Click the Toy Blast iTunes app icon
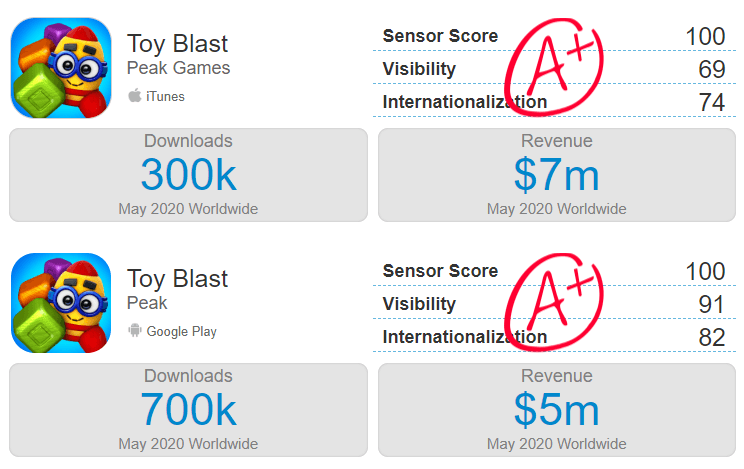 pos(61,68)
